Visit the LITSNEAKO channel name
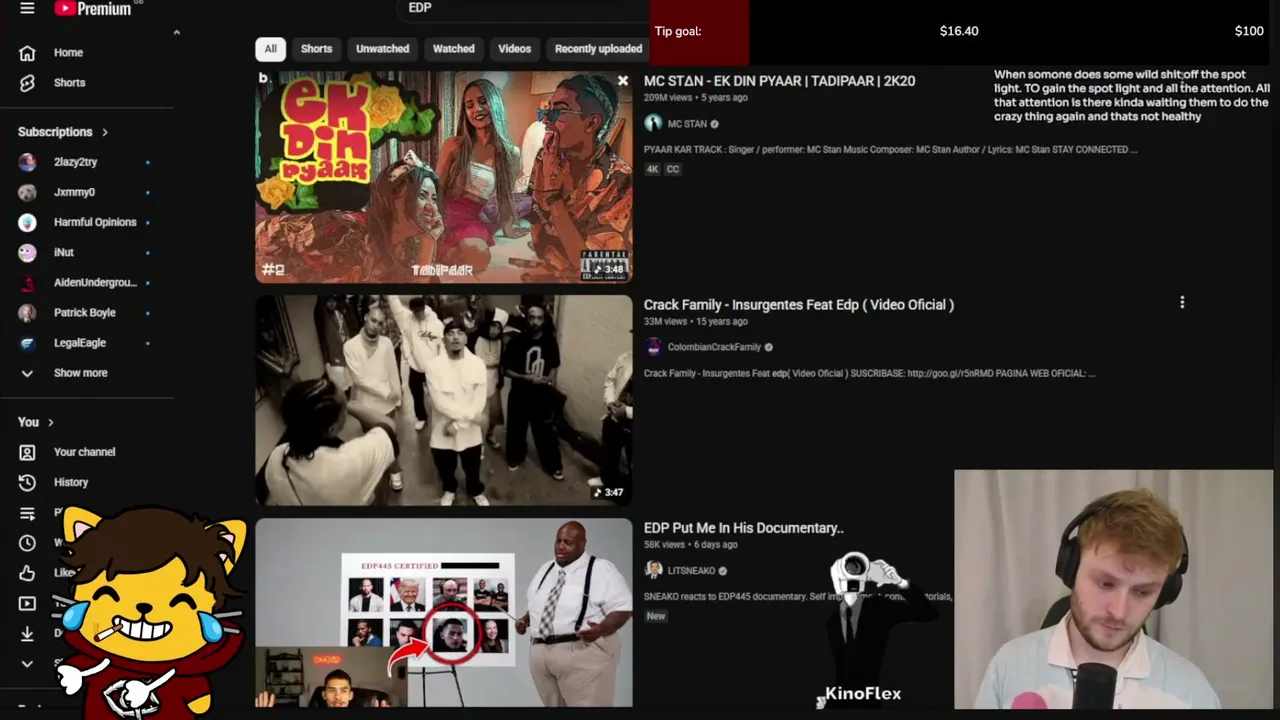 691,570
